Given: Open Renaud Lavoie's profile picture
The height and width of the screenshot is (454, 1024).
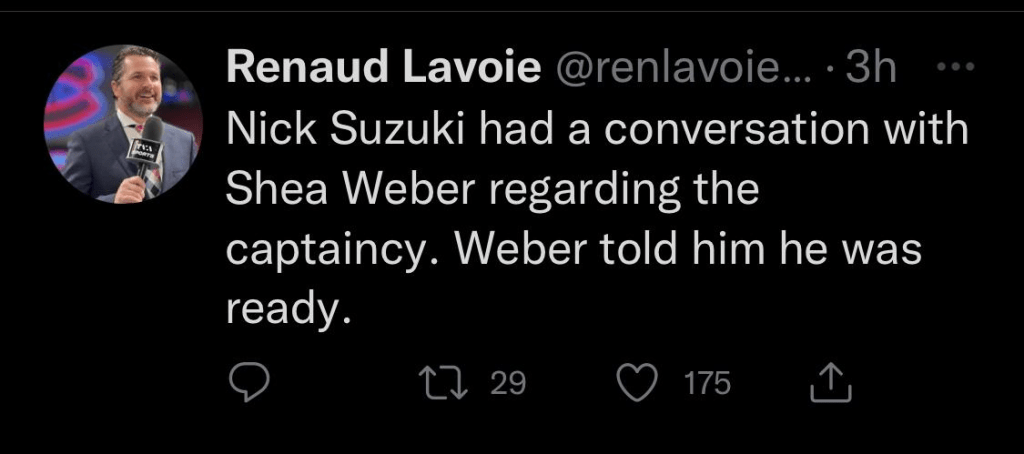Looking at the screenshot, I should click(x=124, y=124).
